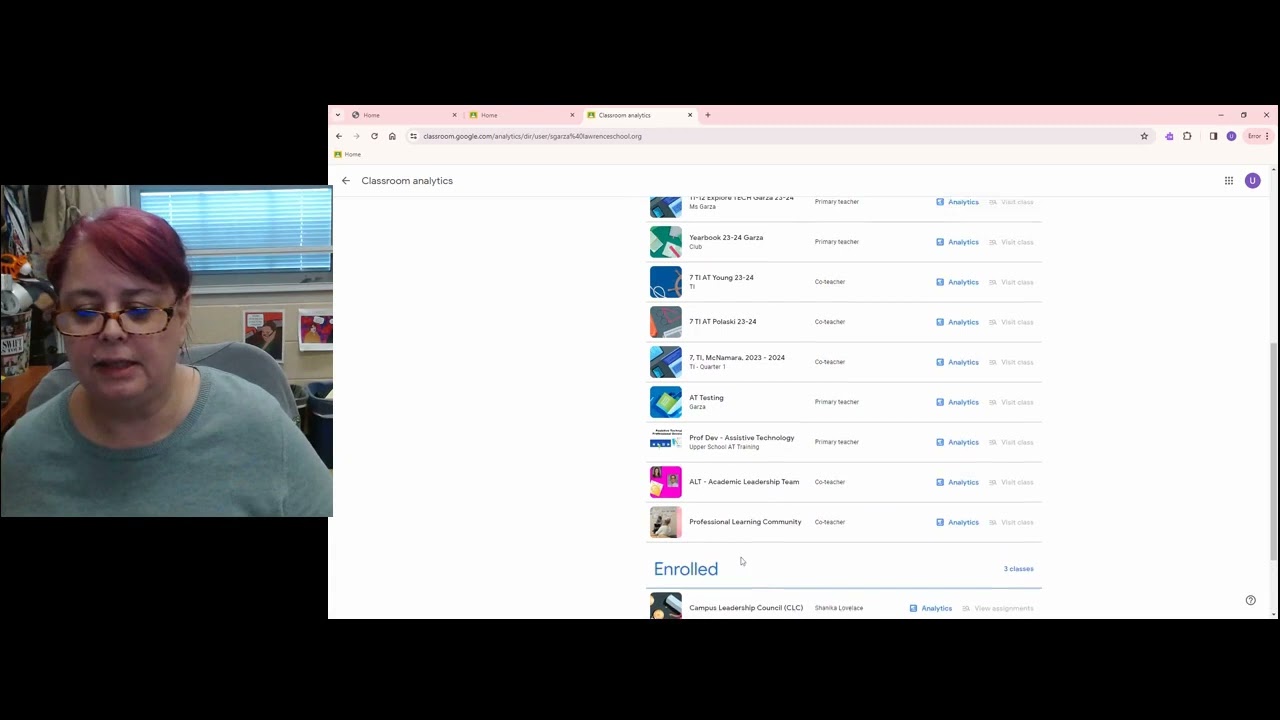Close the second Home tab

(x=572, y=115)
